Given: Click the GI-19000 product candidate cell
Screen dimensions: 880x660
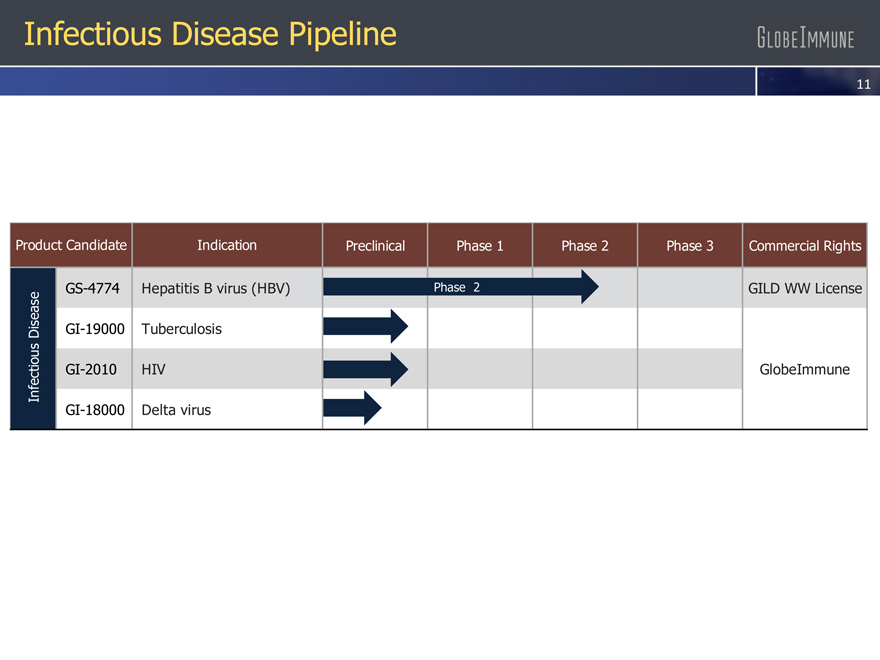Looking at the screenshot, I should [x=93, y=329].
